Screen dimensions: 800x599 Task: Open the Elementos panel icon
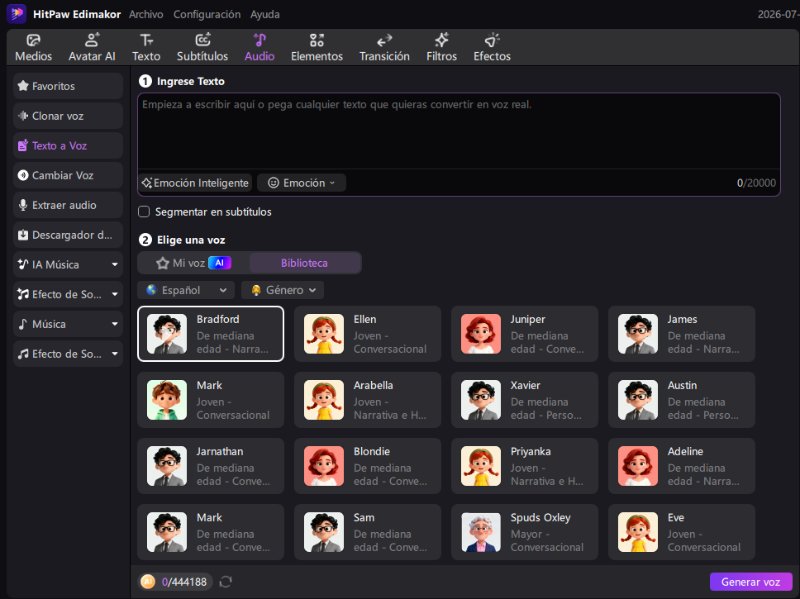pos(317,40)
